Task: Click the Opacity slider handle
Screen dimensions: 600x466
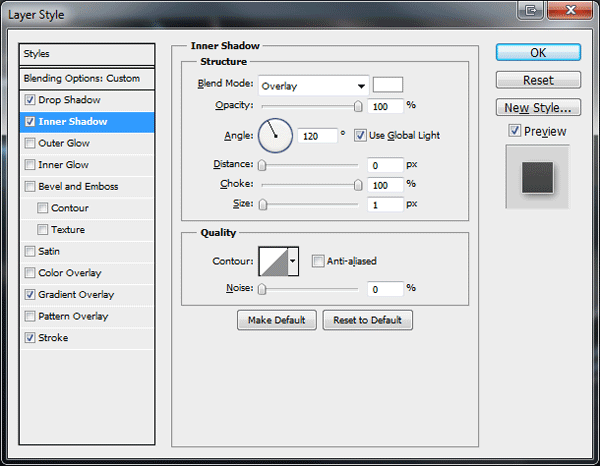Action: pyautogui.click(x=358, y=106)
